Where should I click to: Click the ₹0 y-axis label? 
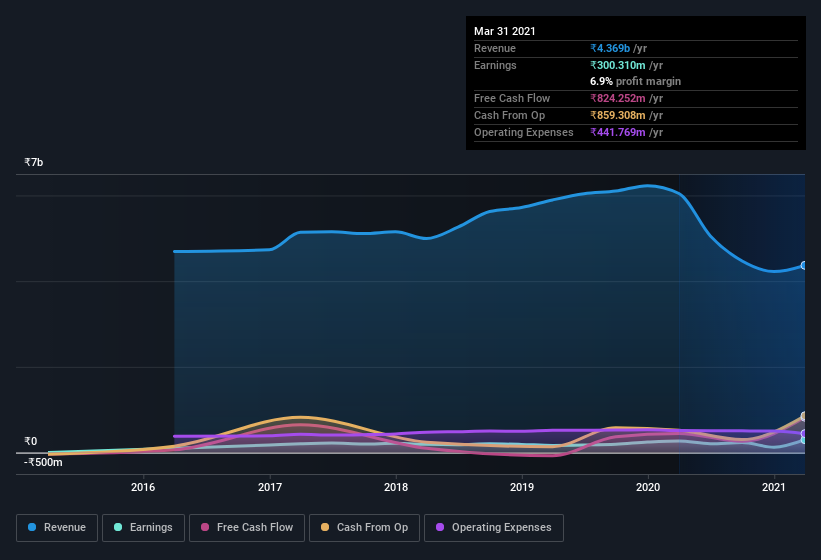click(30, 441)
